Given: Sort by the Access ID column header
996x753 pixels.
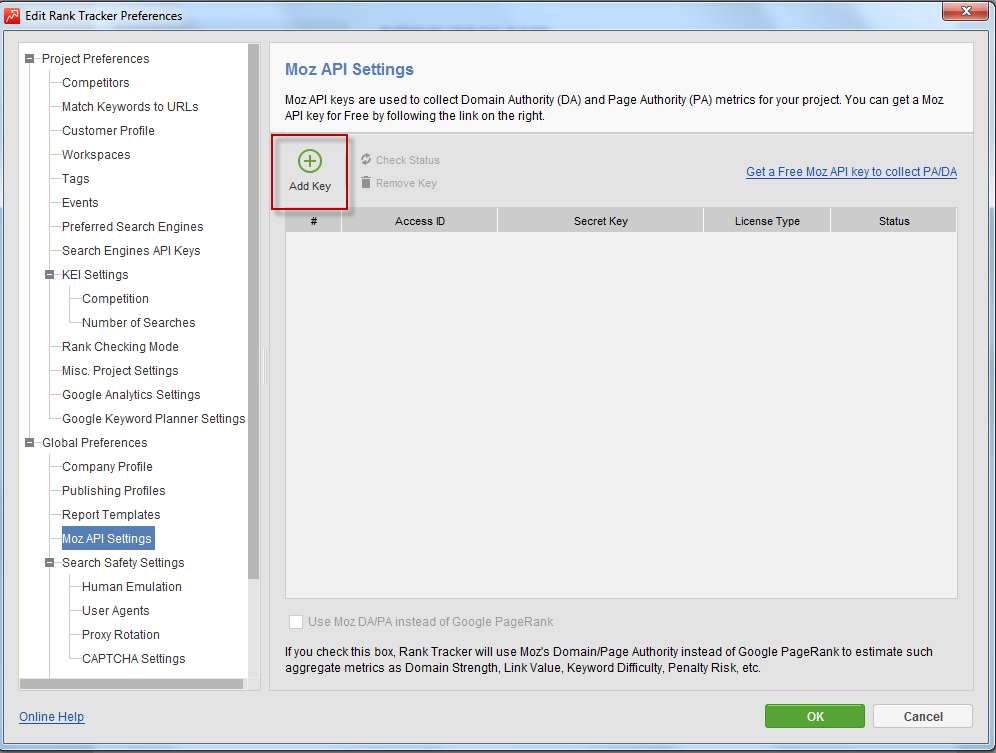Looking at the screenshot, I should pos(420,220).
